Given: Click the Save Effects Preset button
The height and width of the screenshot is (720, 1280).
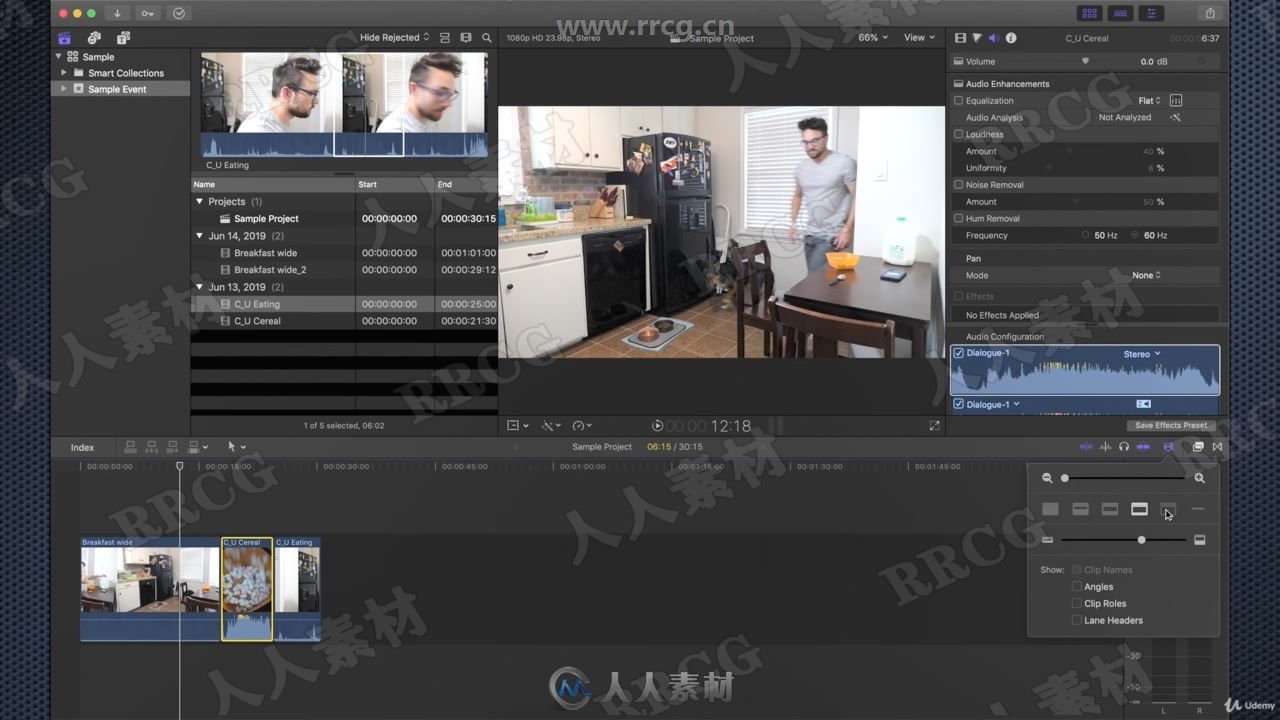Looking at the screenshot, I should [x=1170, y=425].
